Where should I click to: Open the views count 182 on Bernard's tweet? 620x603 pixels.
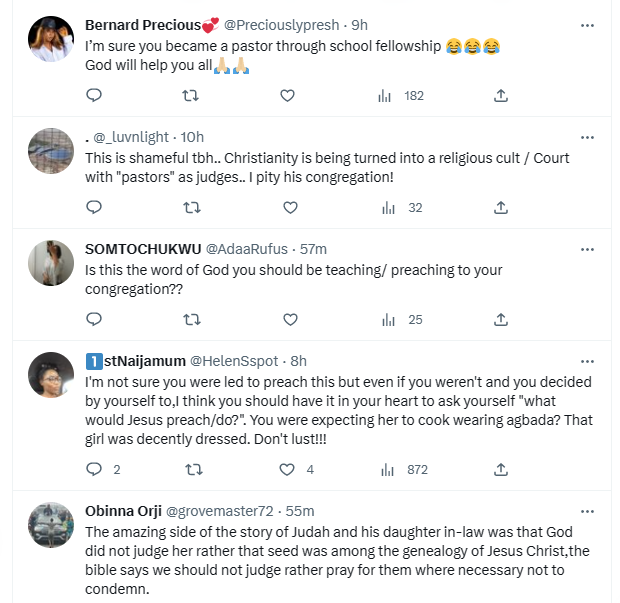point(401,96)
